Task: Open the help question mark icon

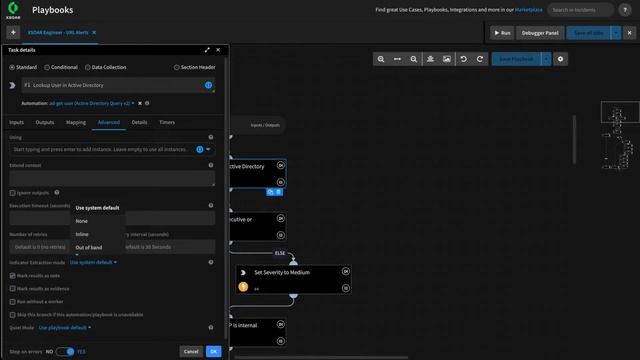Action: point(624,10)
